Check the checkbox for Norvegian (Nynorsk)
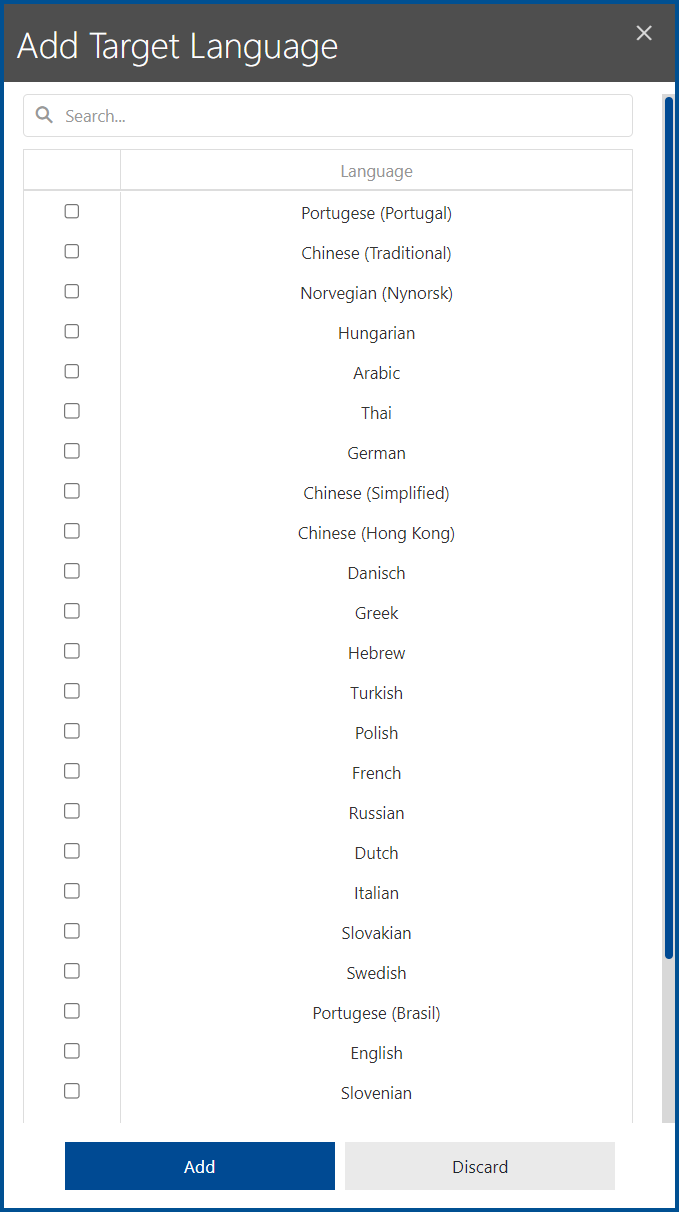This screenshot has width=679, height=1212. point(71,291)
